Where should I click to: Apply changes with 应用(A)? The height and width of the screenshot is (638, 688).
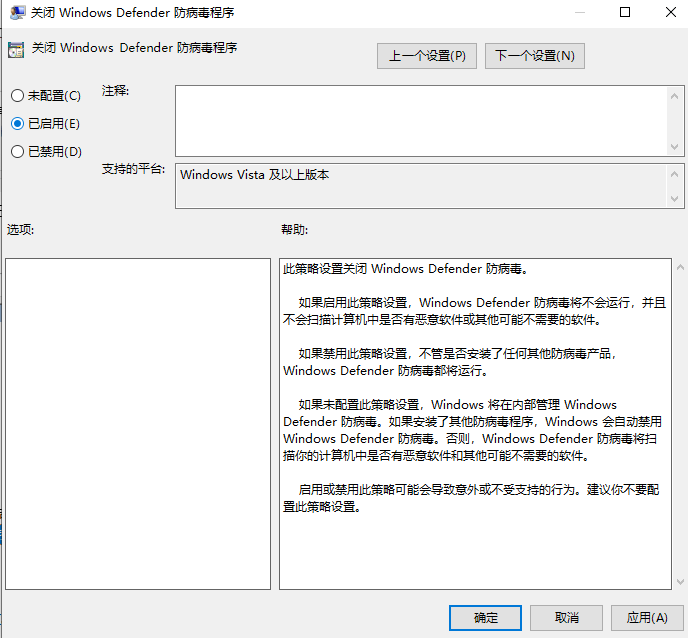[x=646, y=618]
